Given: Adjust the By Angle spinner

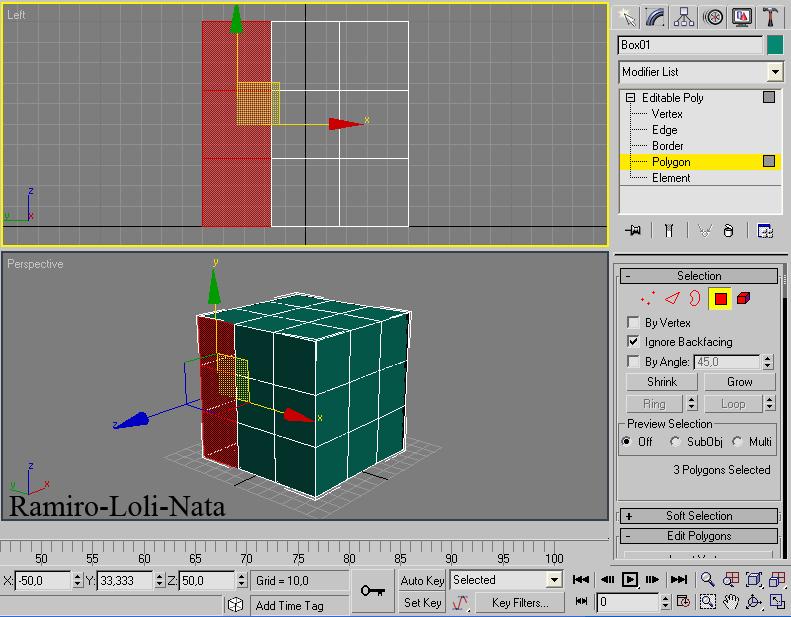Looking at the screenshot, I should tap(768, 362).
